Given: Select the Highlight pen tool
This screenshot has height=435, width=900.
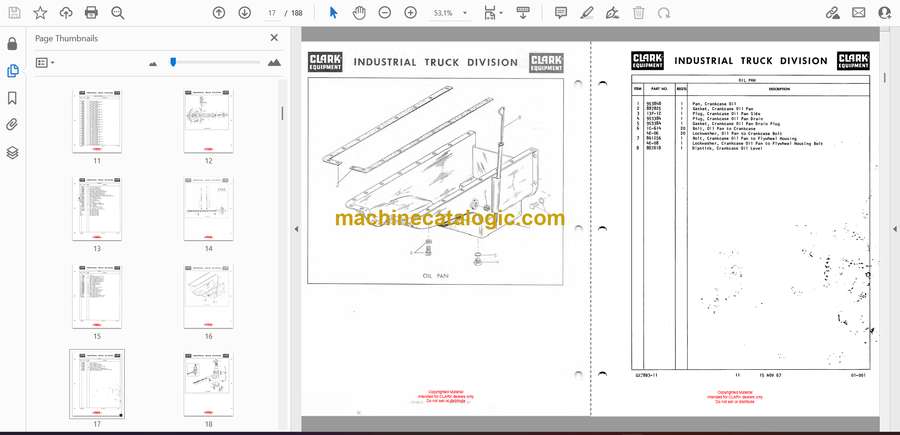Looking at the screenshot, I should (587, 13).
